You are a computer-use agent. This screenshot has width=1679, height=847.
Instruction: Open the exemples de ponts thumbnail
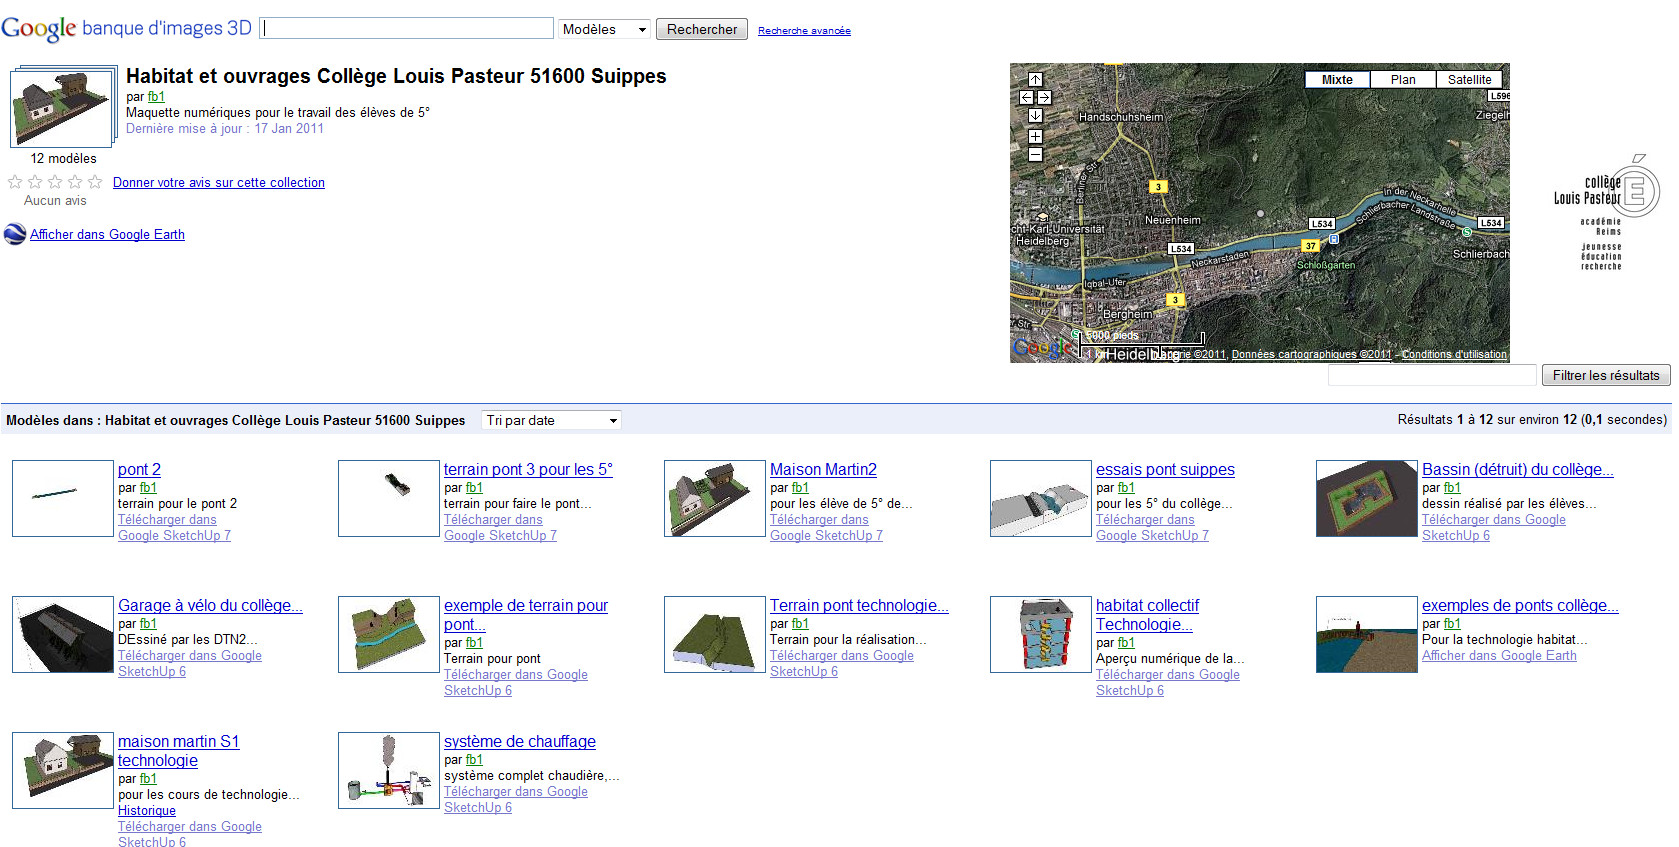1367,634
